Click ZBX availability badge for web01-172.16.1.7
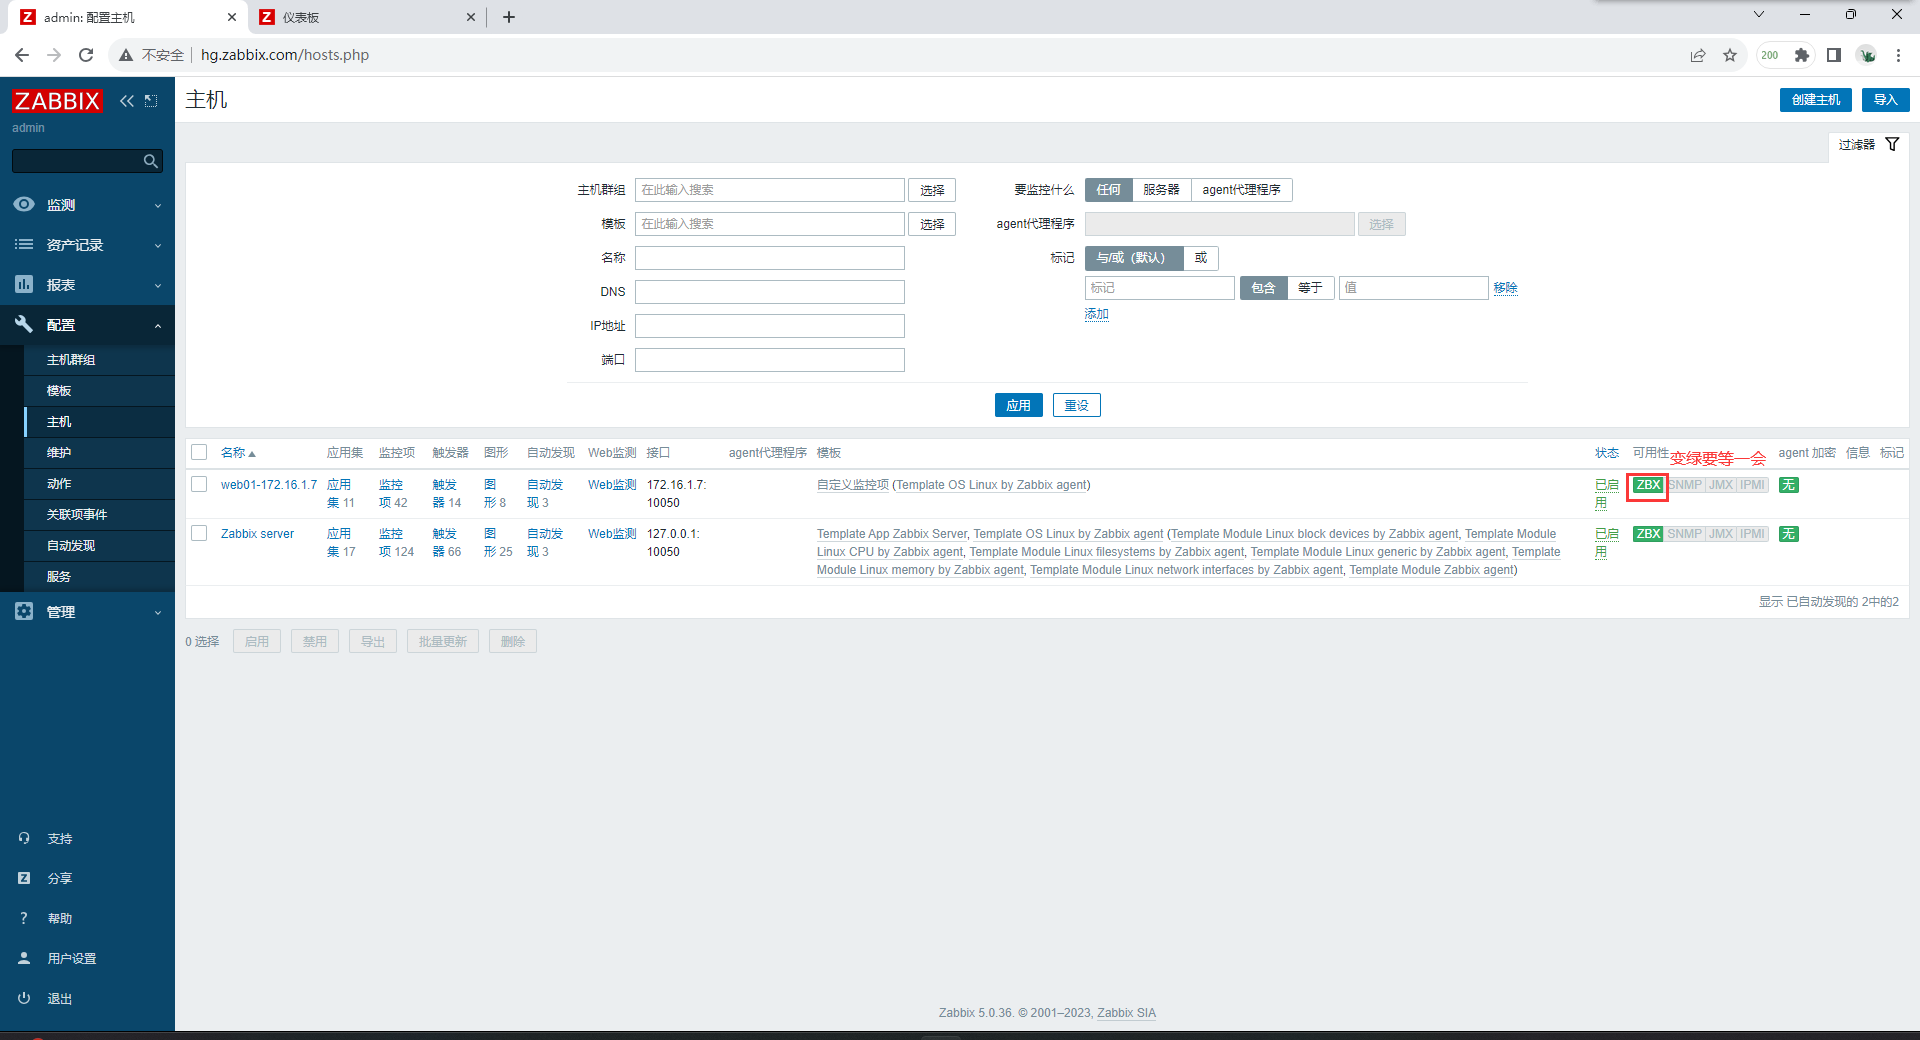 [x=1648, y=485]
